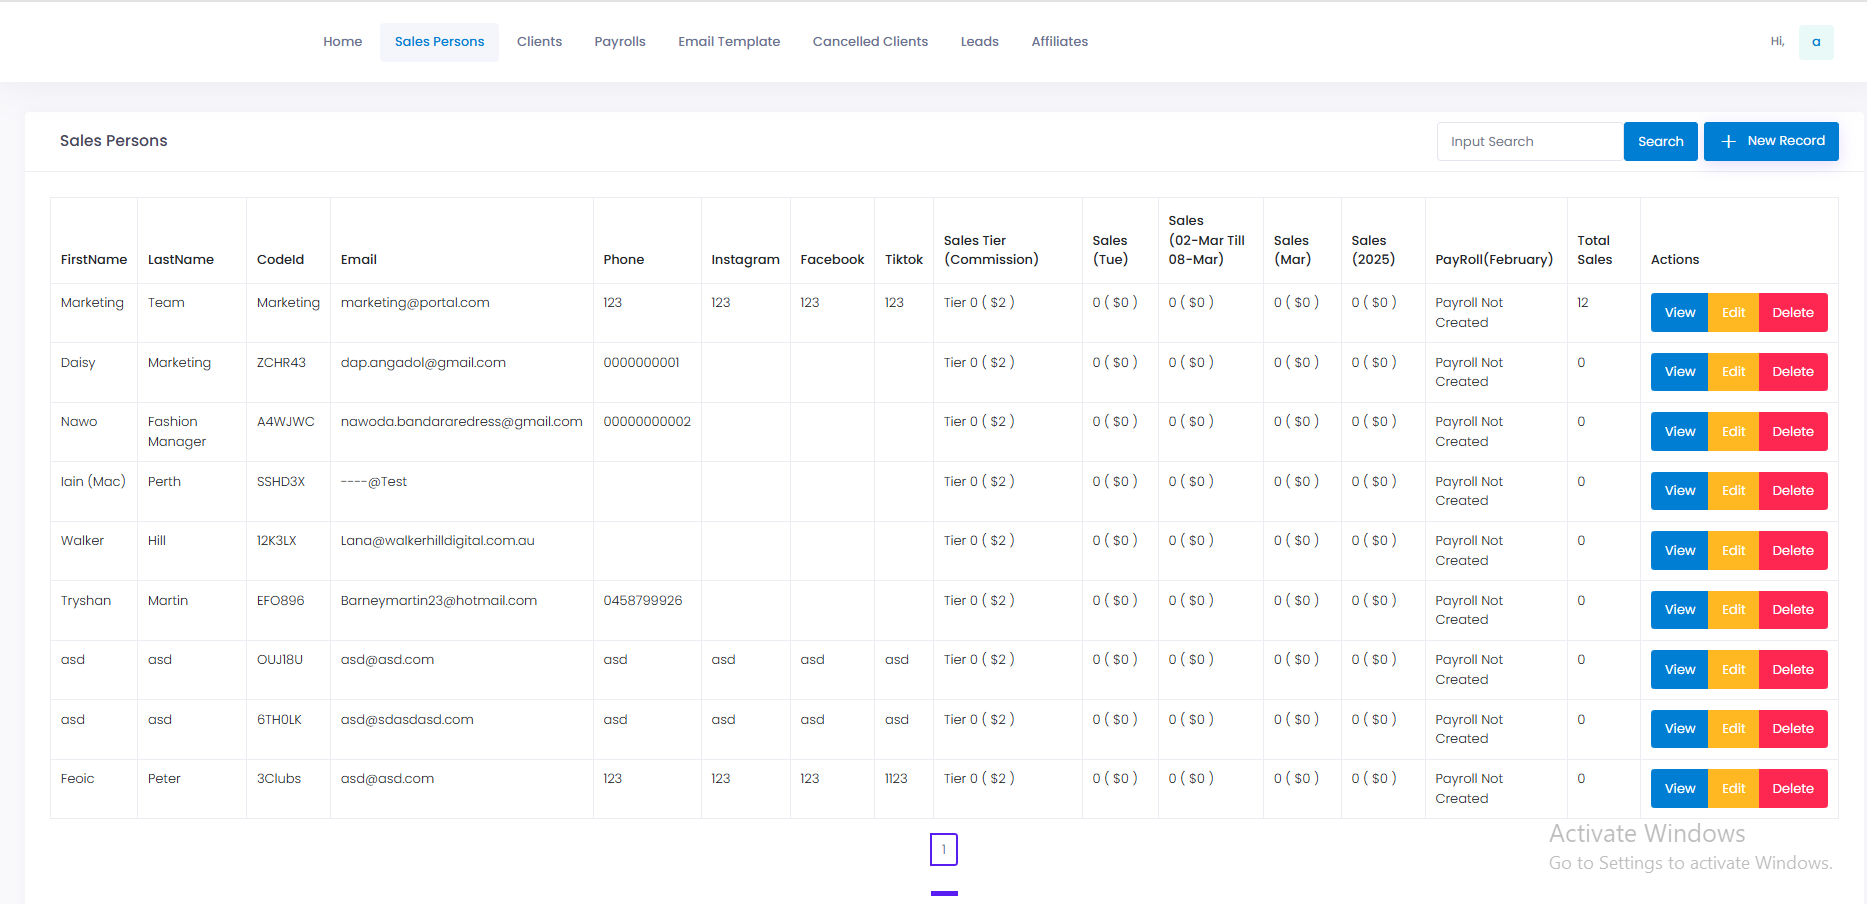Image resolution: width=1867 pixels, height=904 pixels.
Task: Navigate to Leads page
Action: [979, 42]
